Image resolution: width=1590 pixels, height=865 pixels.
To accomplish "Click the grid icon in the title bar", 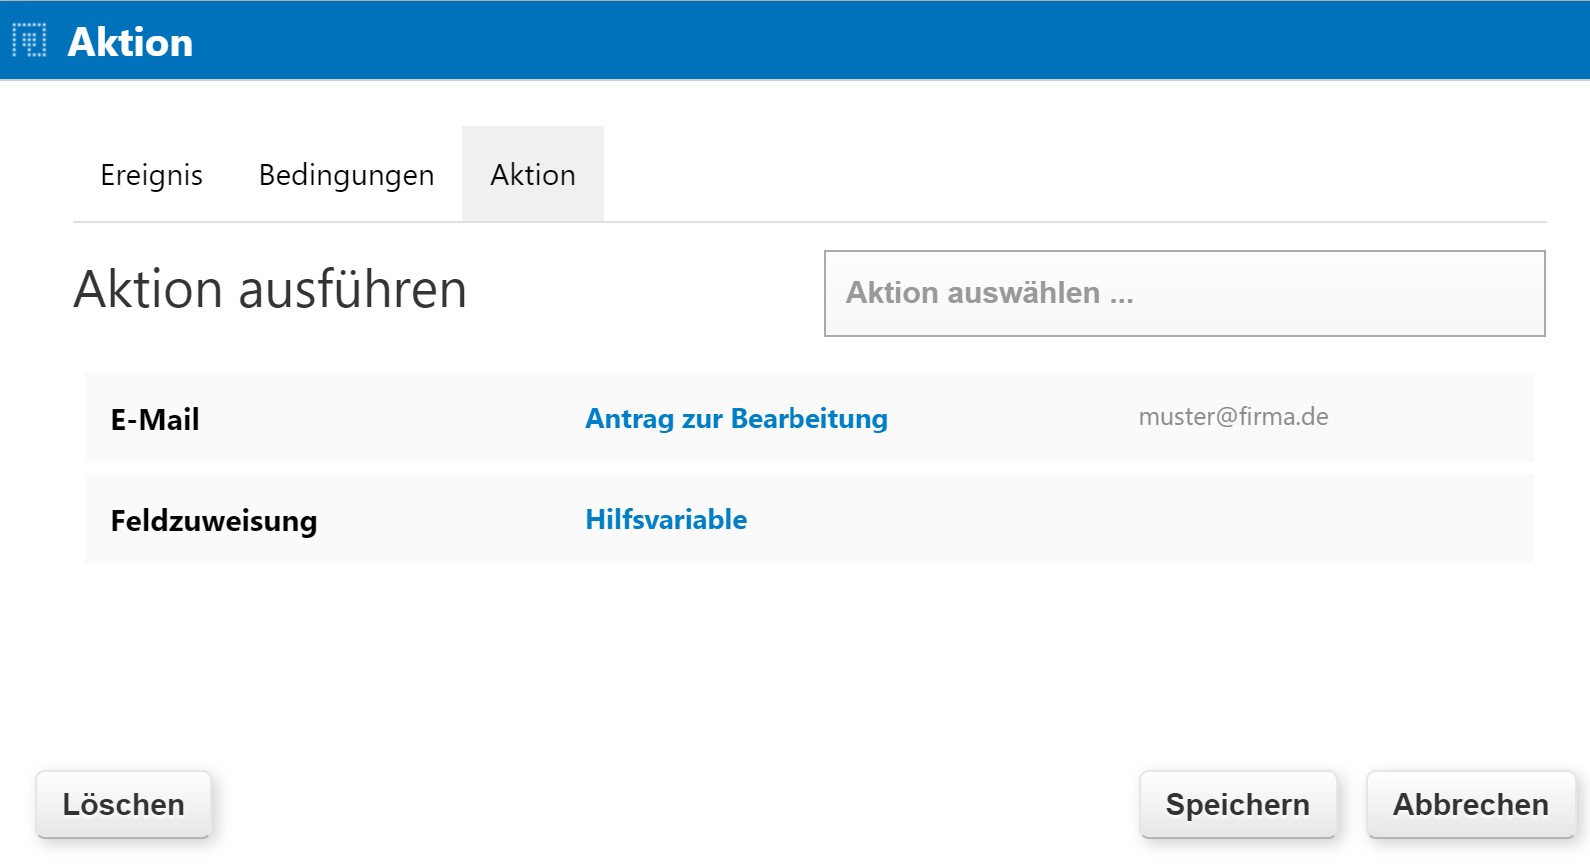I will (x=29, y=40).
